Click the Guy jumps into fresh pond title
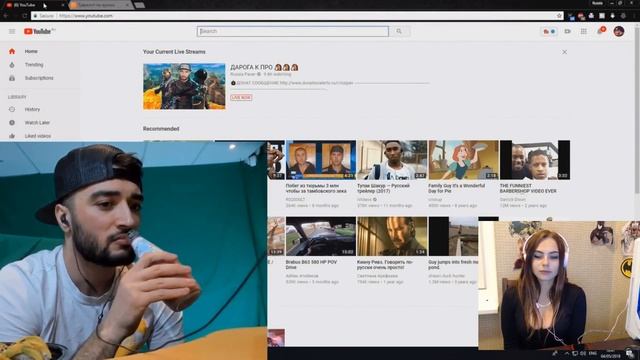 pyautogui.click(x=453, y=264)
